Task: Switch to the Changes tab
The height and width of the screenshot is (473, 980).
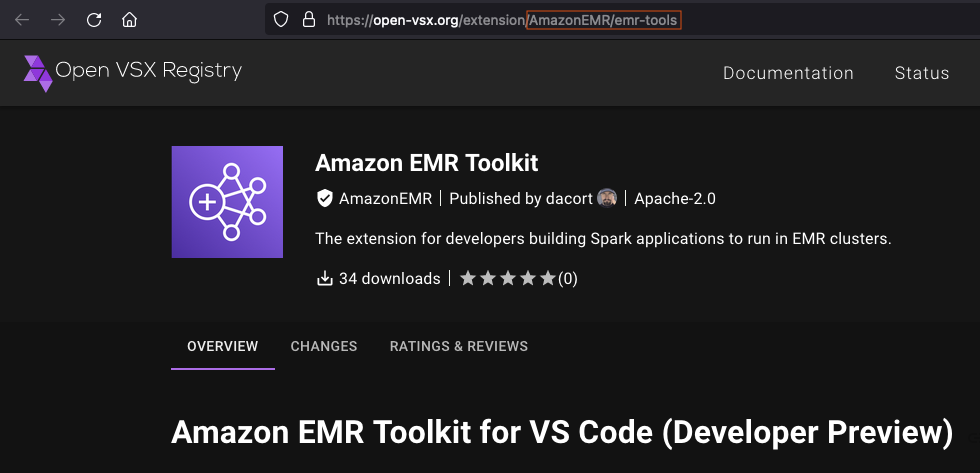Action: pyautogui.click(x=323, y=346)
